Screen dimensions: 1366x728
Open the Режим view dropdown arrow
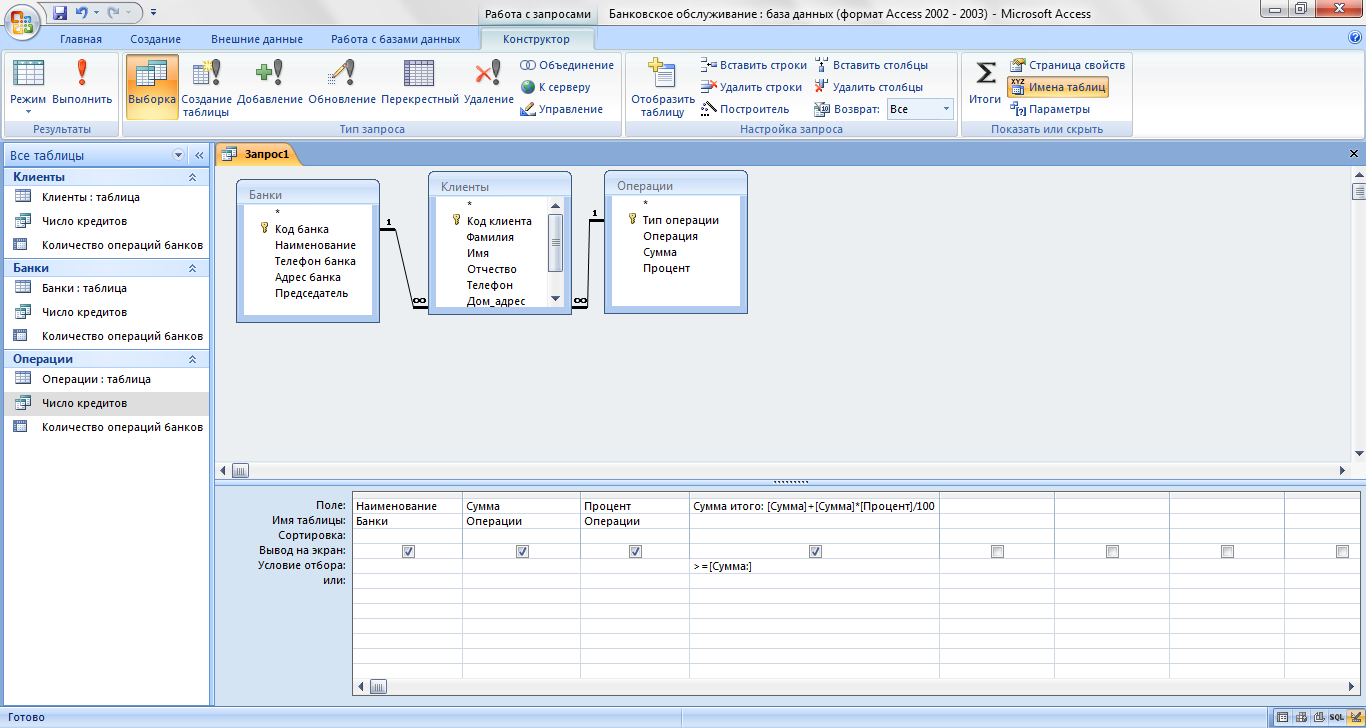click(x=28, y=111)
